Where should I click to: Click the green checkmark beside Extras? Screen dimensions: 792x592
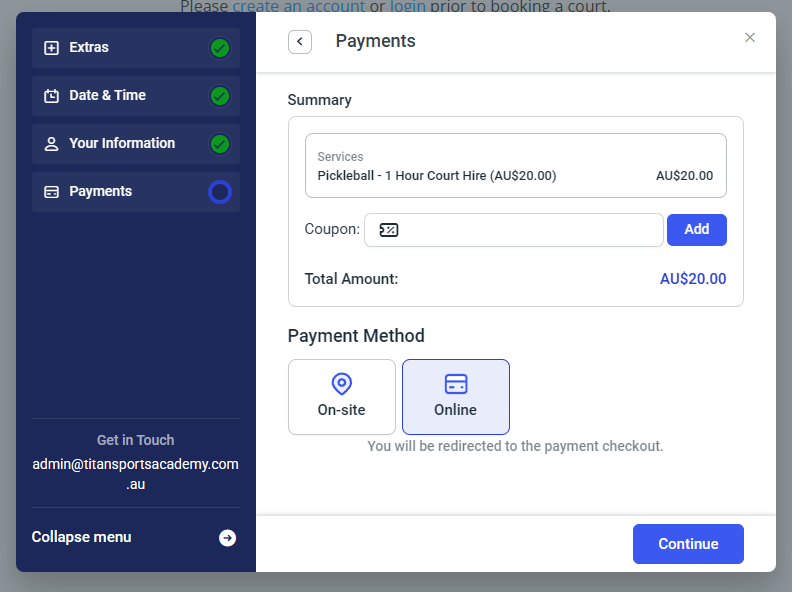[x=220, y=48]
